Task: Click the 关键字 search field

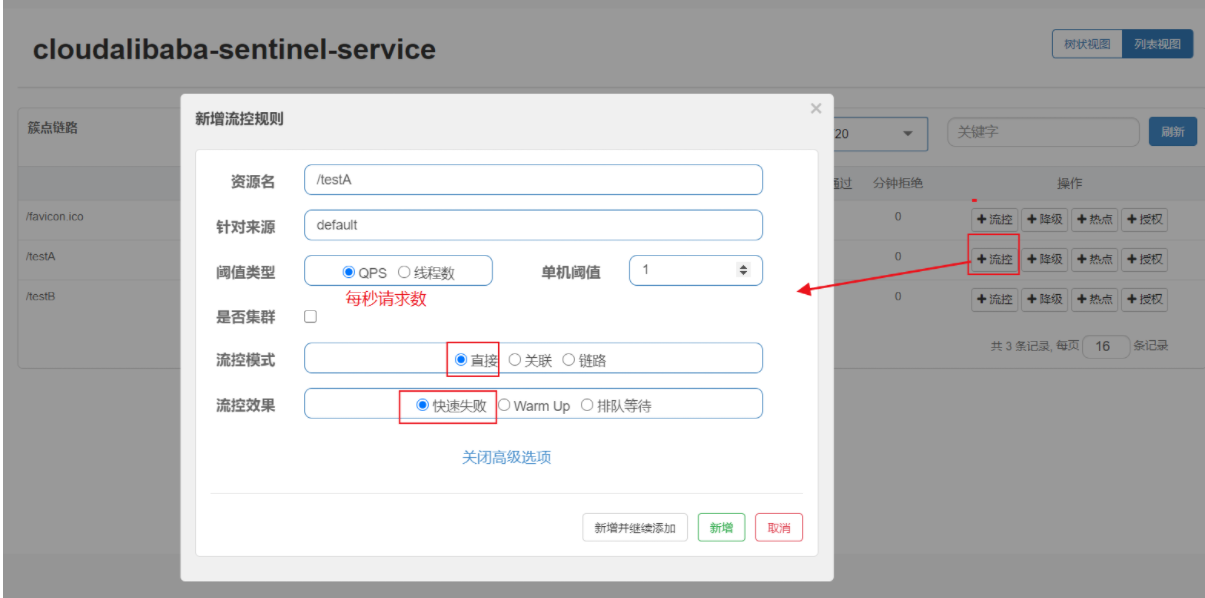Action: 1043,132
